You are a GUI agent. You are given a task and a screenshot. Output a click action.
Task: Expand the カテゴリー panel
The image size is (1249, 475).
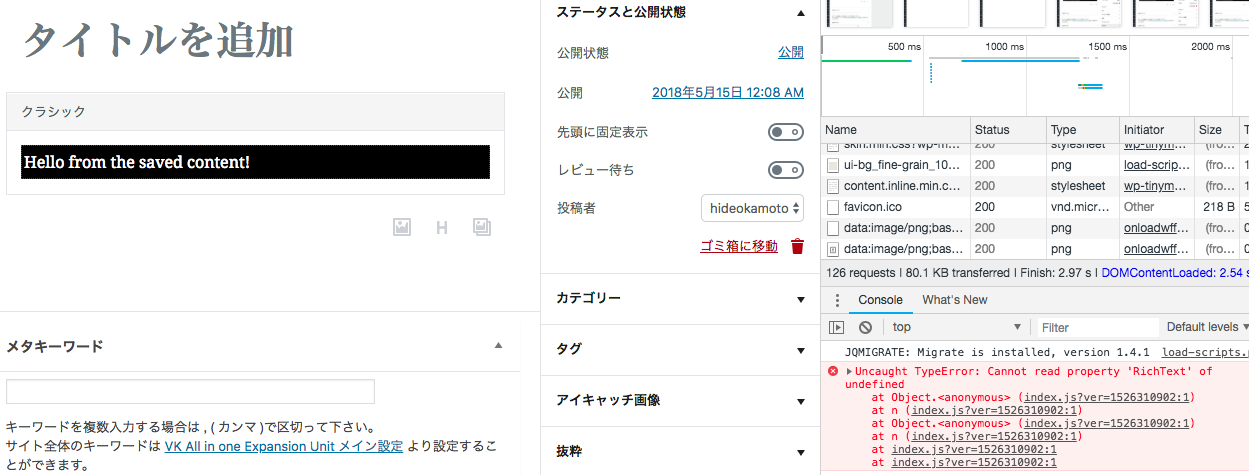(800, 299)
